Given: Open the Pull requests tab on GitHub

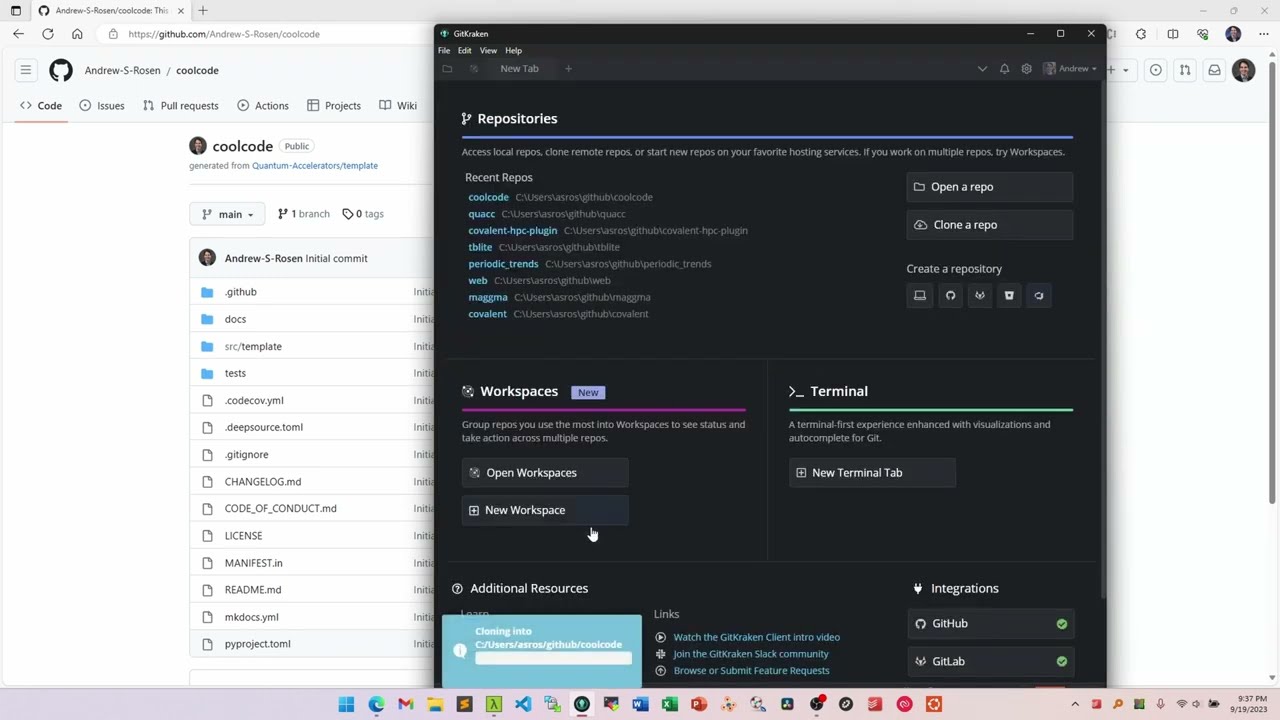Looking at the screenshot, I should point(180,105).
